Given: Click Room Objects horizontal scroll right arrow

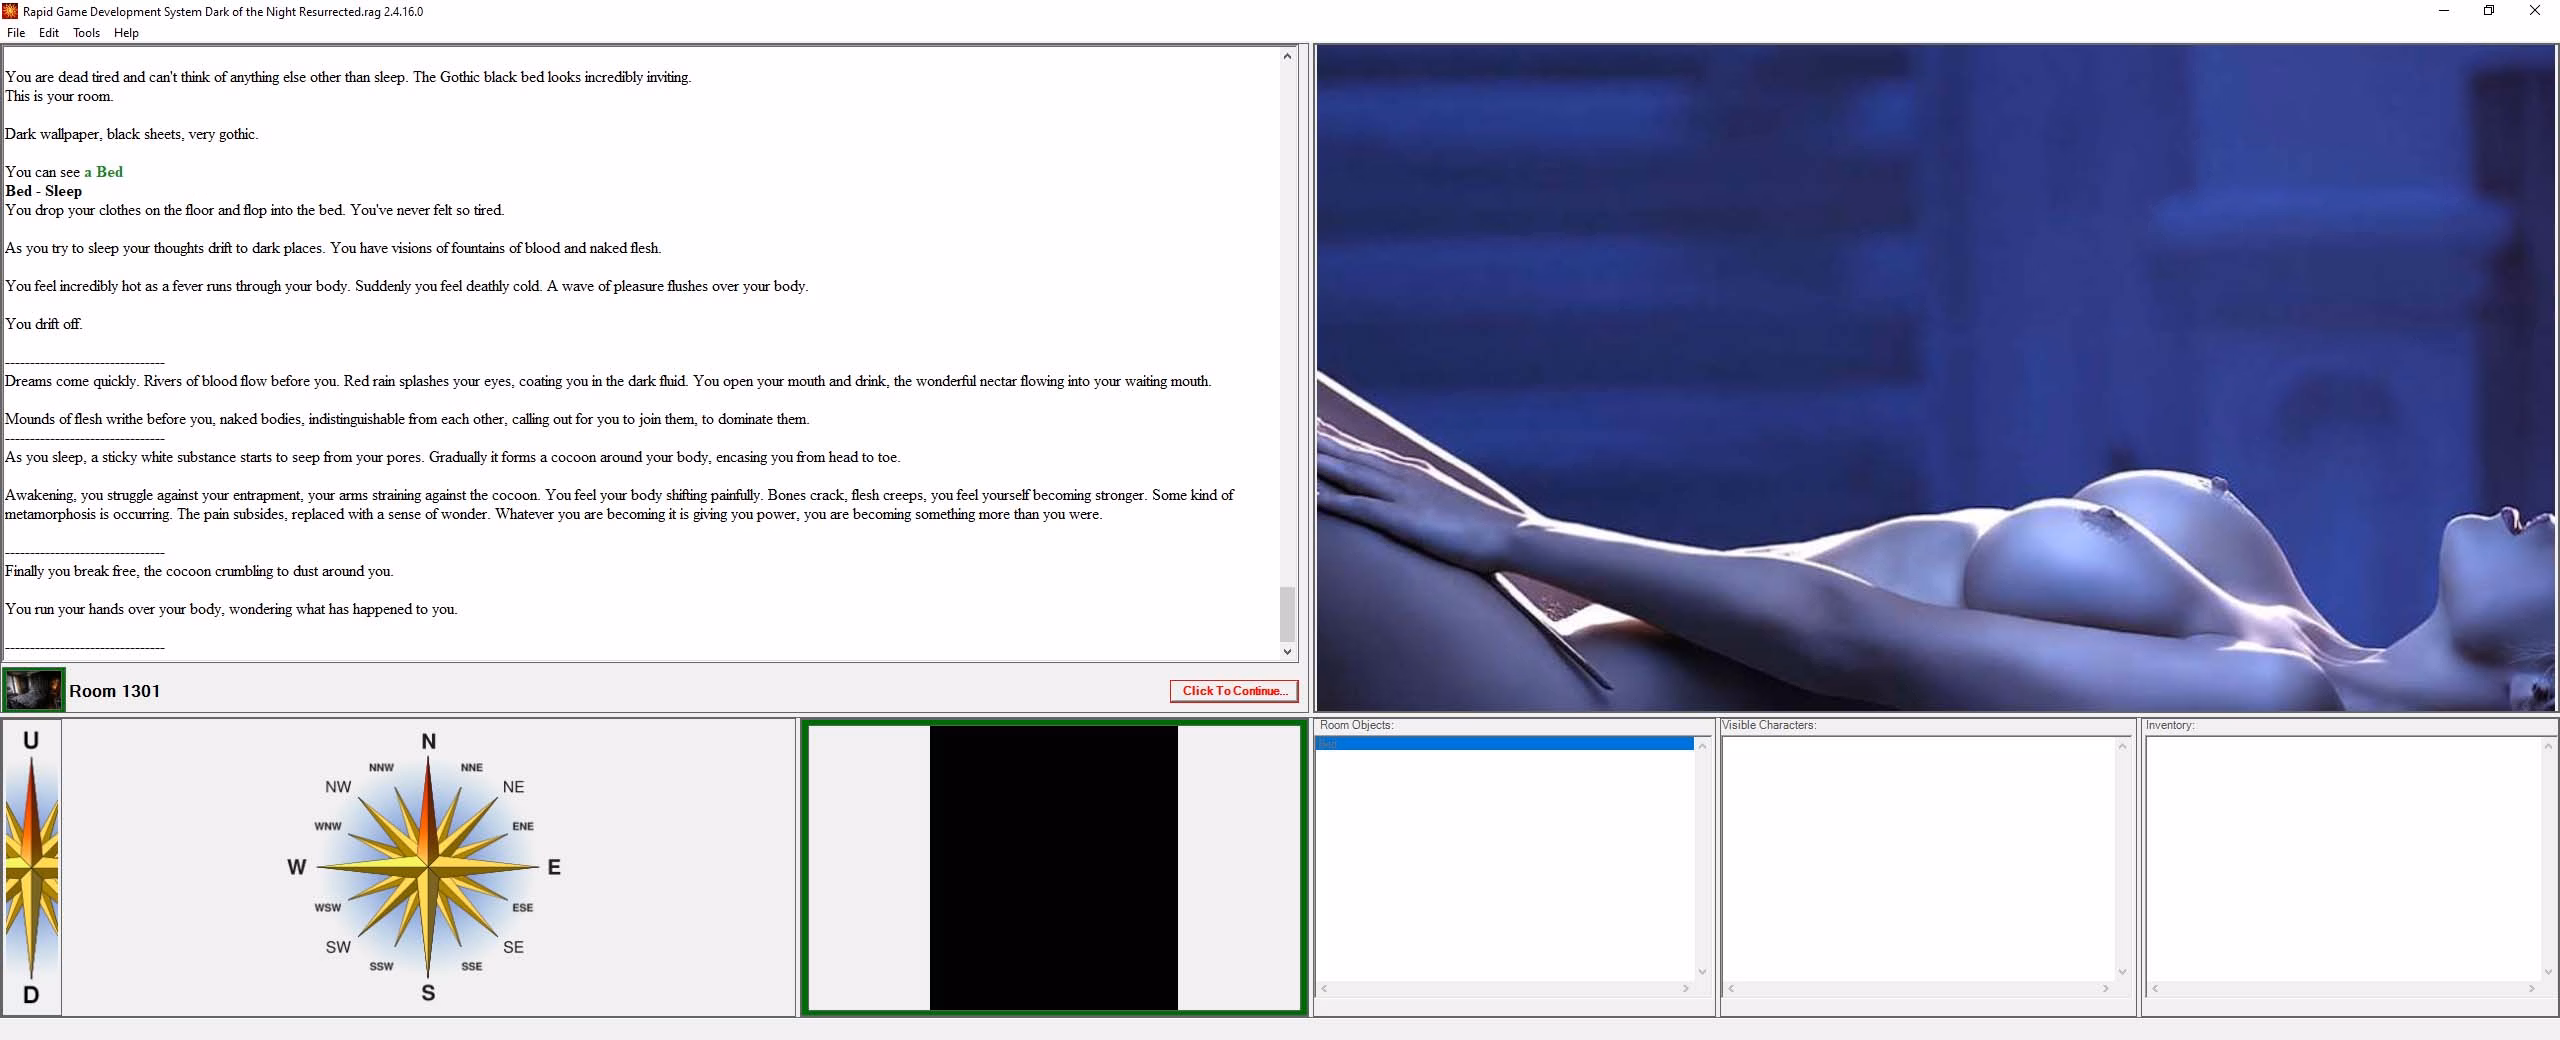Looking at the screenshot, I should [x=1686, y=988].
